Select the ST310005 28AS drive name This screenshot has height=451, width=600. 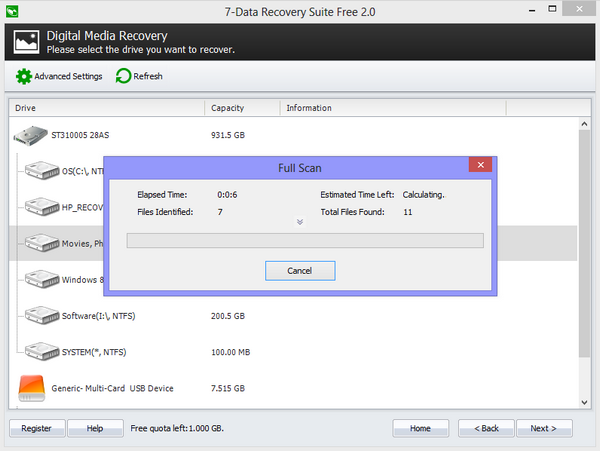coord(80,135)
